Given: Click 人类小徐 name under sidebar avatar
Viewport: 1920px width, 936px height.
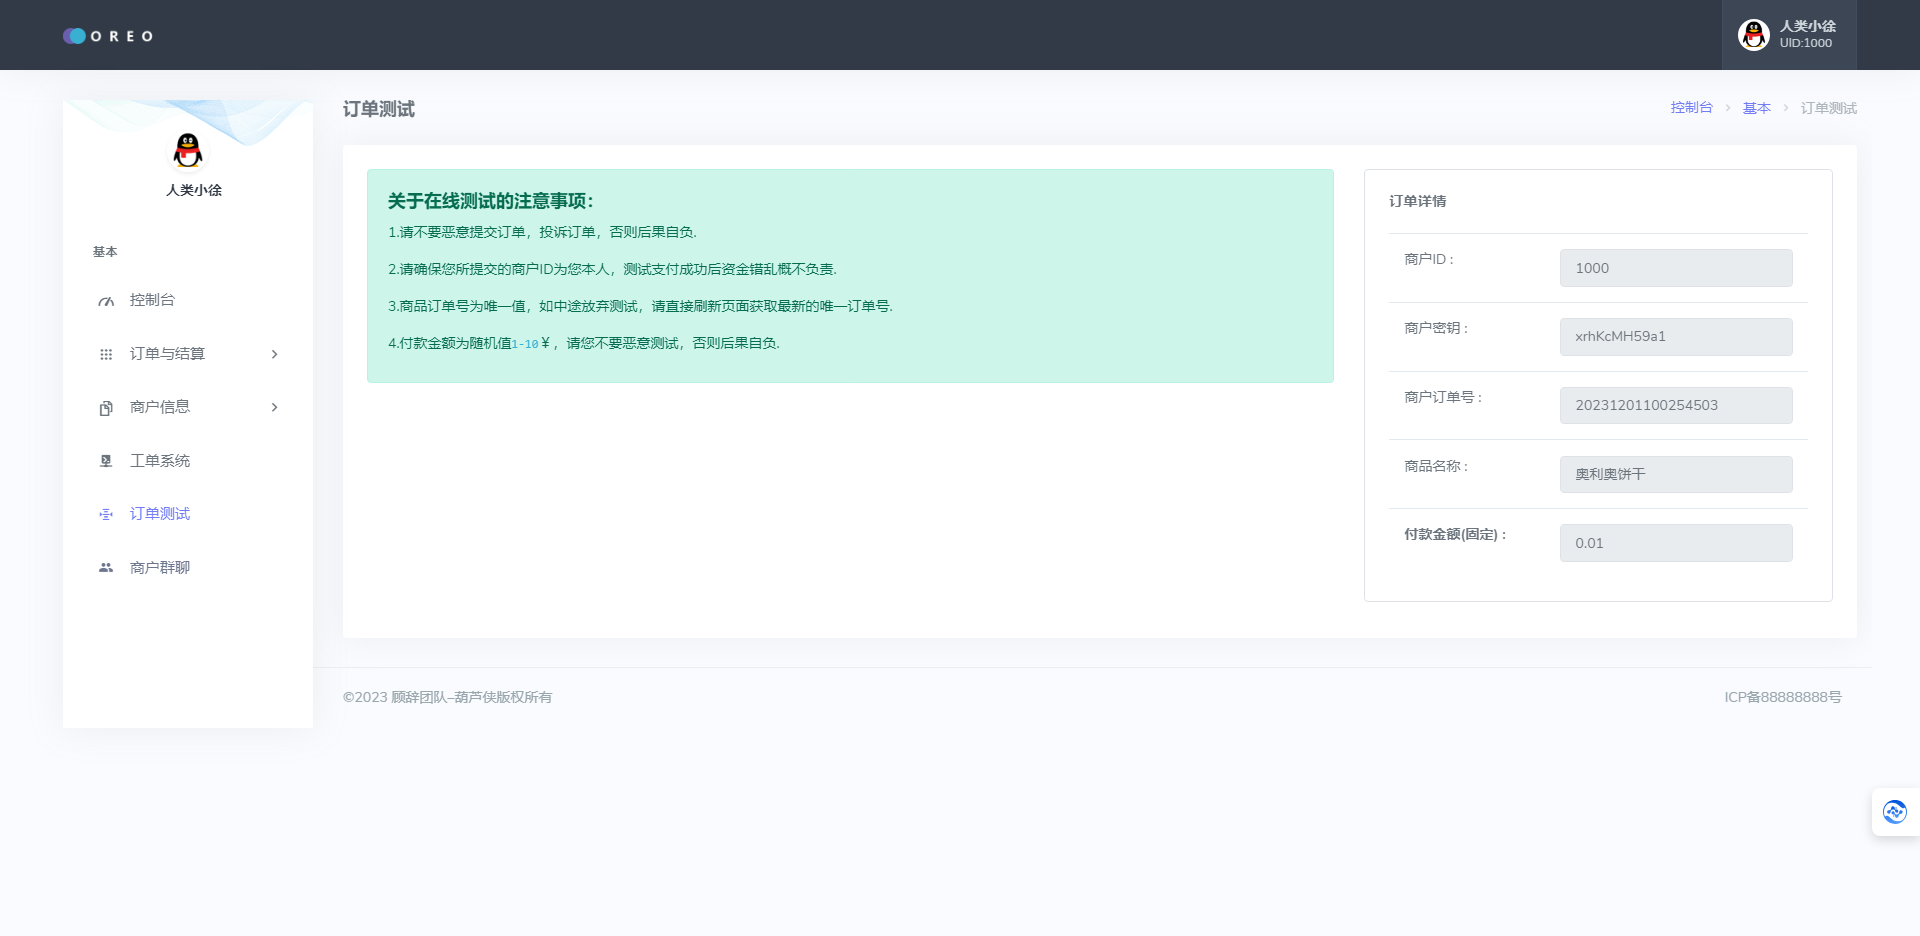Looking at the screenshot, I should [194, 190].
